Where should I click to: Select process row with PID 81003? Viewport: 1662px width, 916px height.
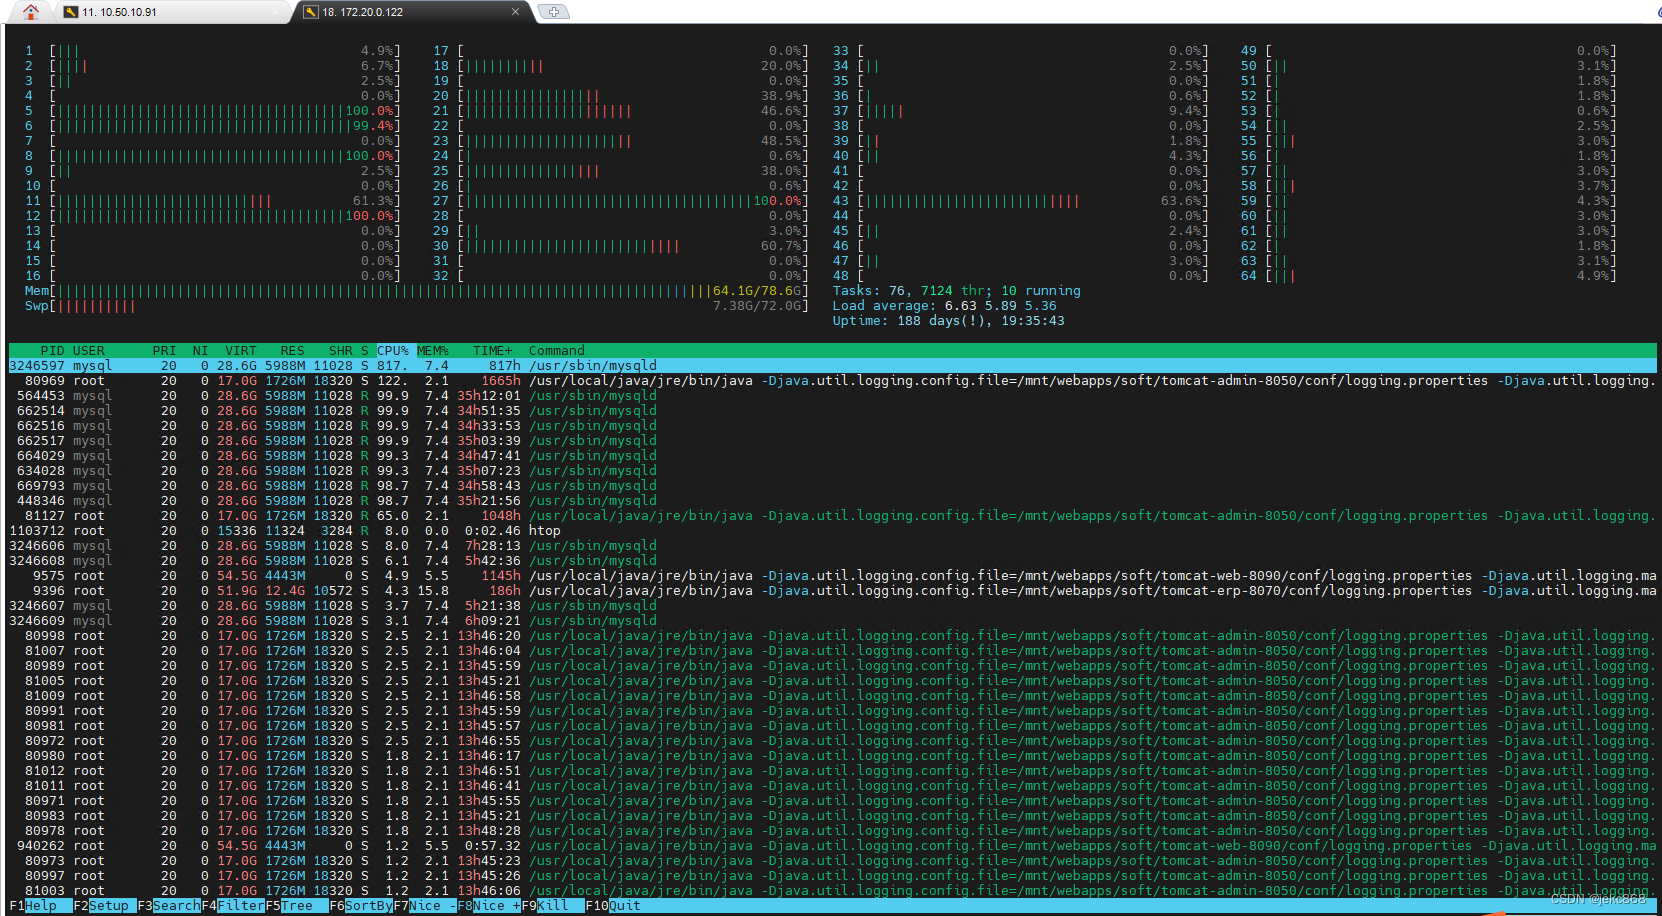[832, 891]
